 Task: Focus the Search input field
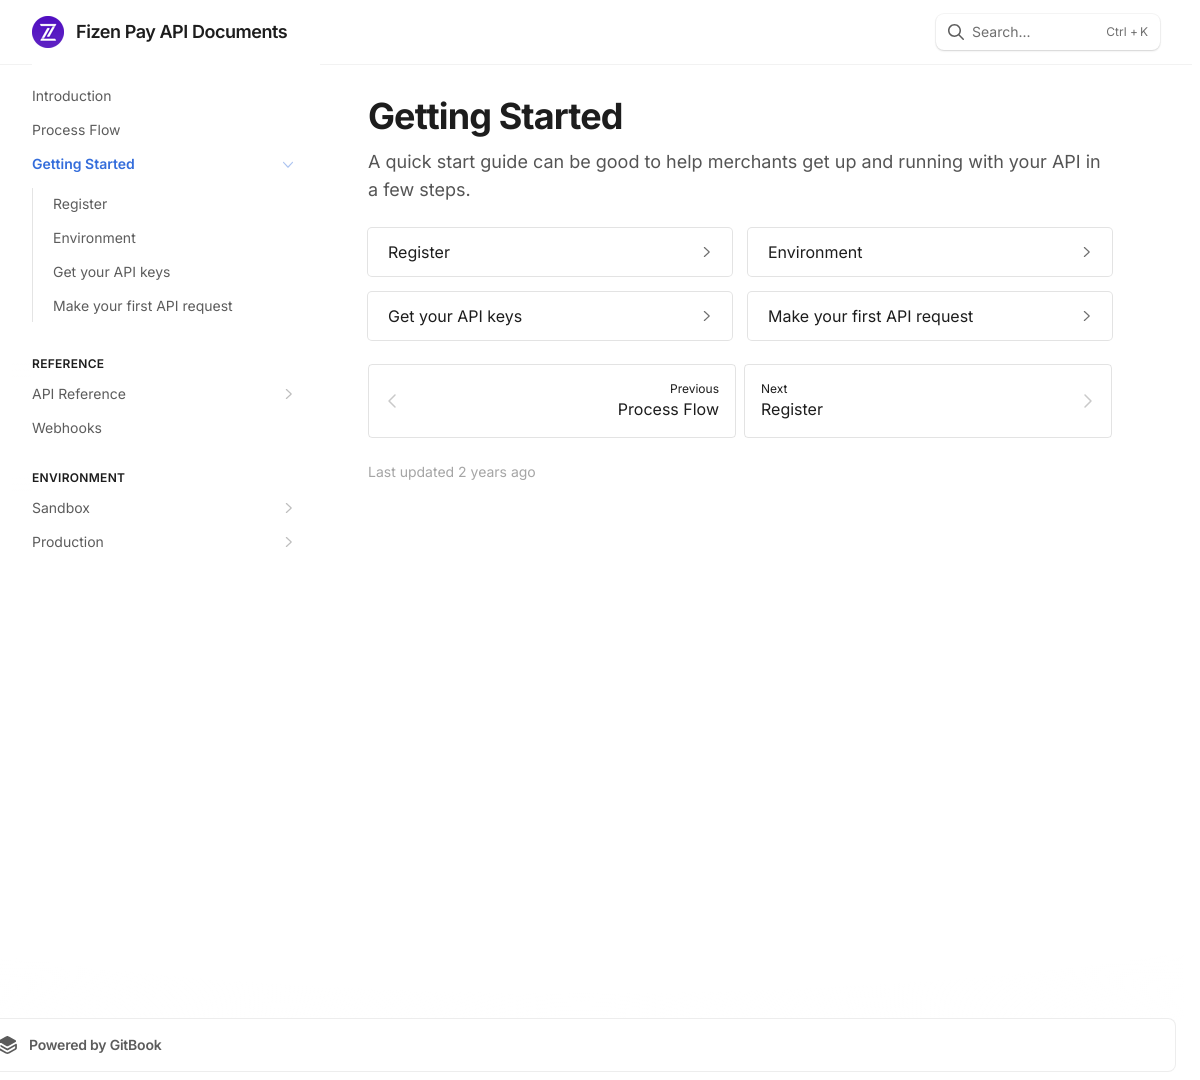click(1048, 32)
